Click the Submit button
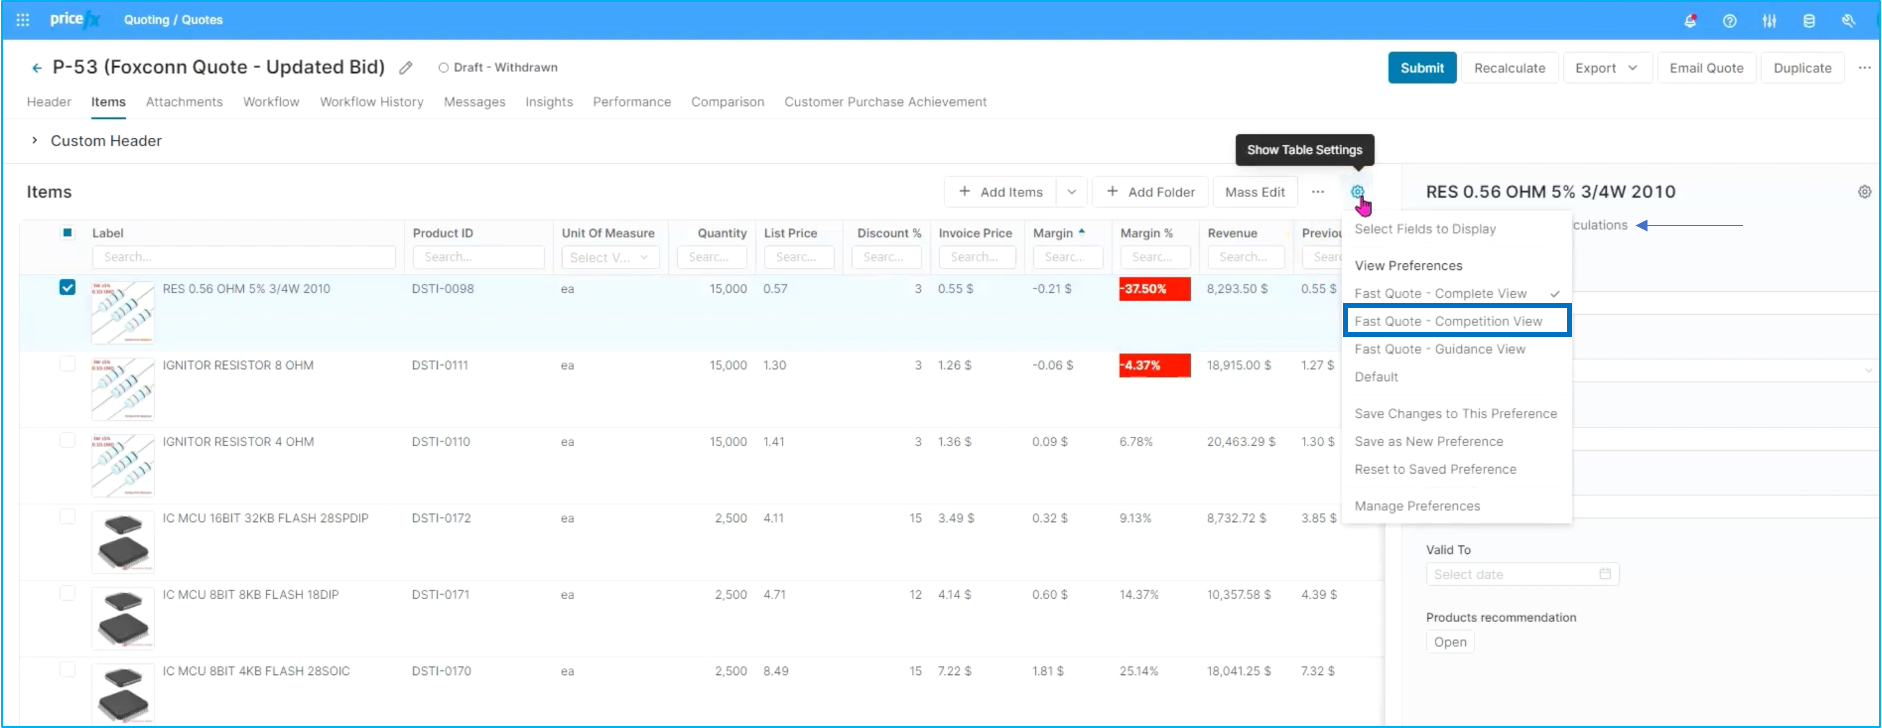The image size is (1882, 728). [1422, 68]
